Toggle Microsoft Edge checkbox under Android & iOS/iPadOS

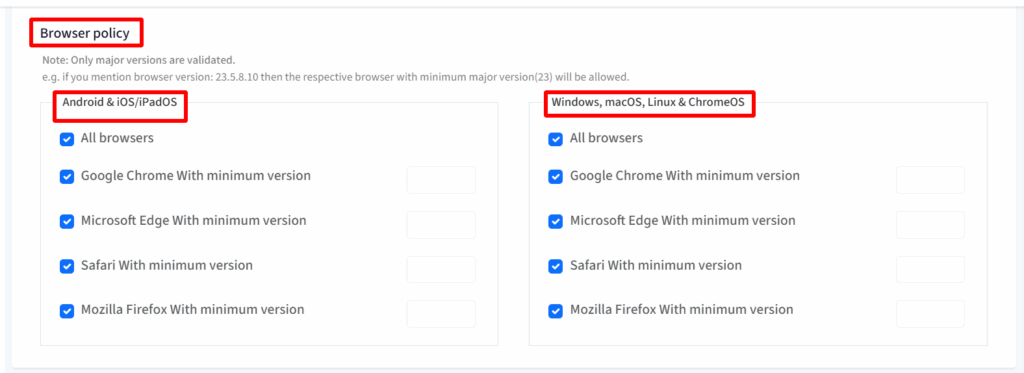[x=67, y=221]
